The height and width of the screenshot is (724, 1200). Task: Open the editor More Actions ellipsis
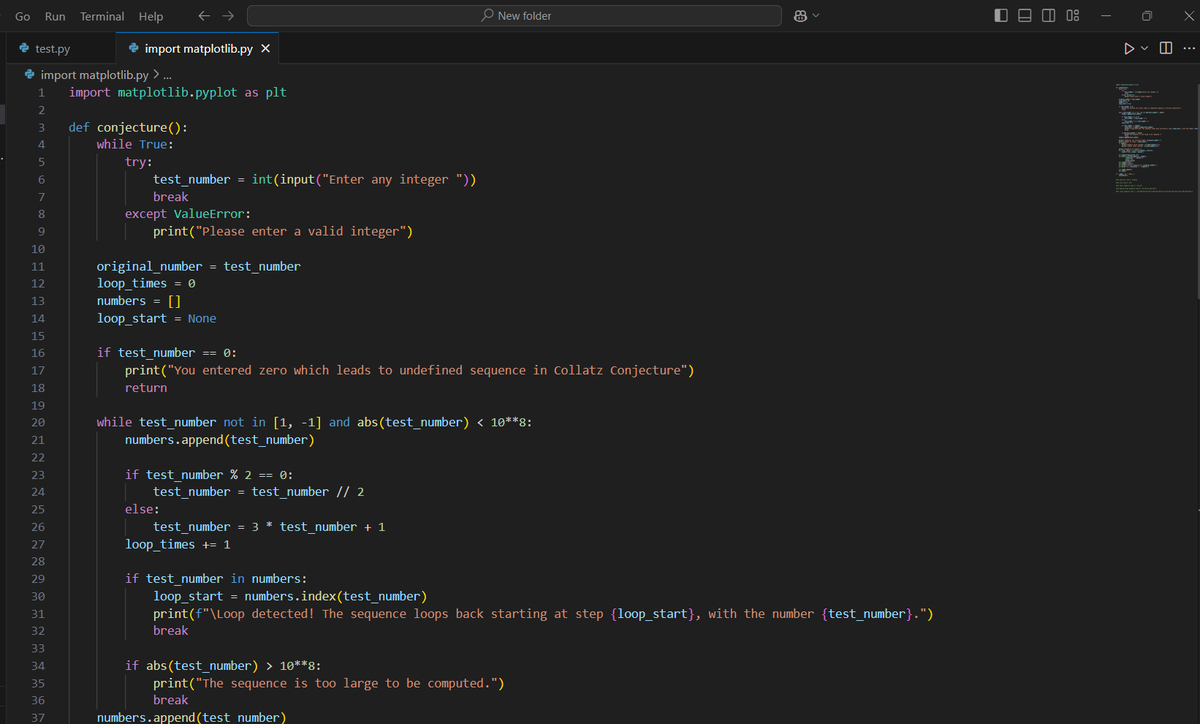[1188, 49]
